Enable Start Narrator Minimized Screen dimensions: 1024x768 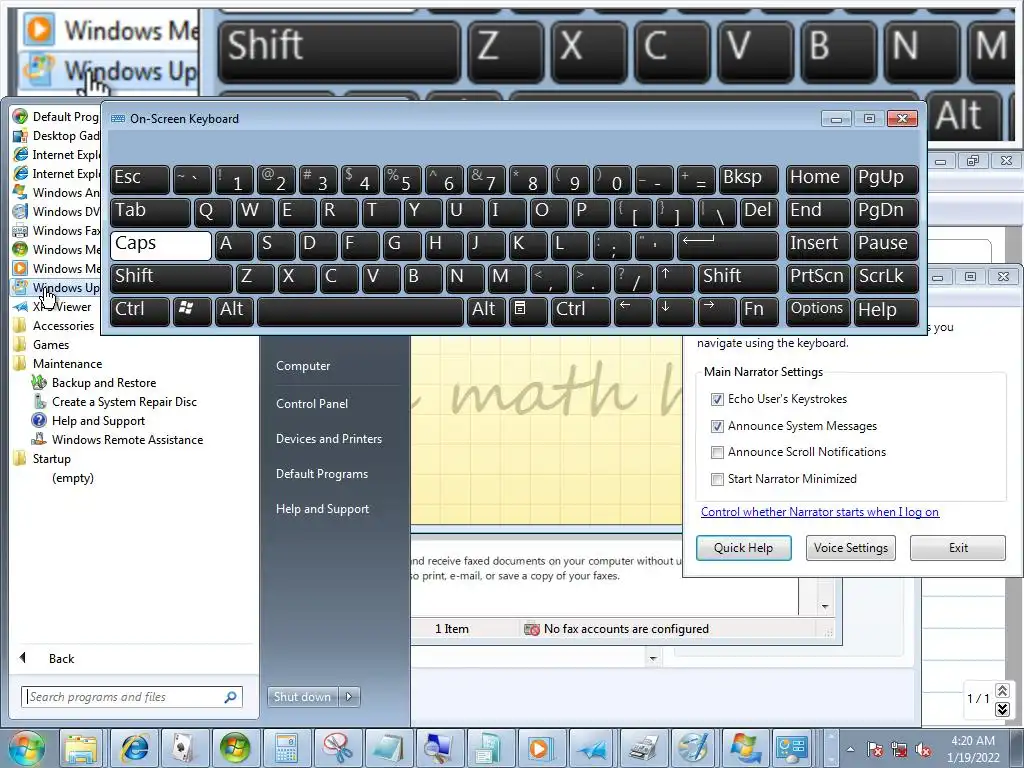717,479
